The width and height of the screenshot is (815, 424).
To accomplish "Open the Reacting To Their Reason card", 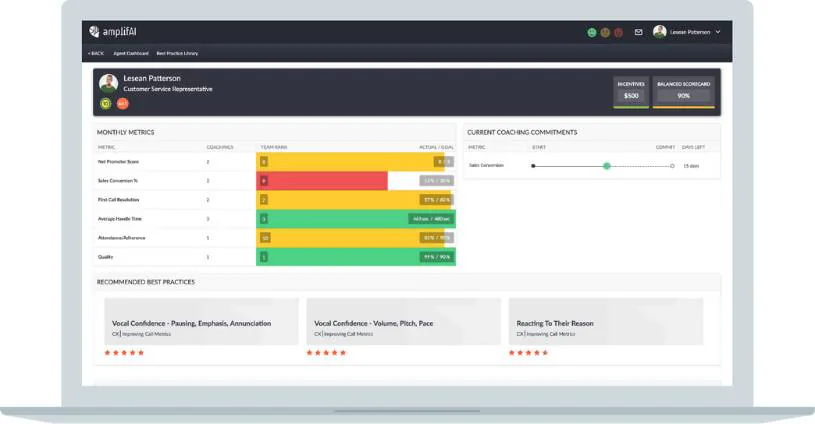I will 606,321.
